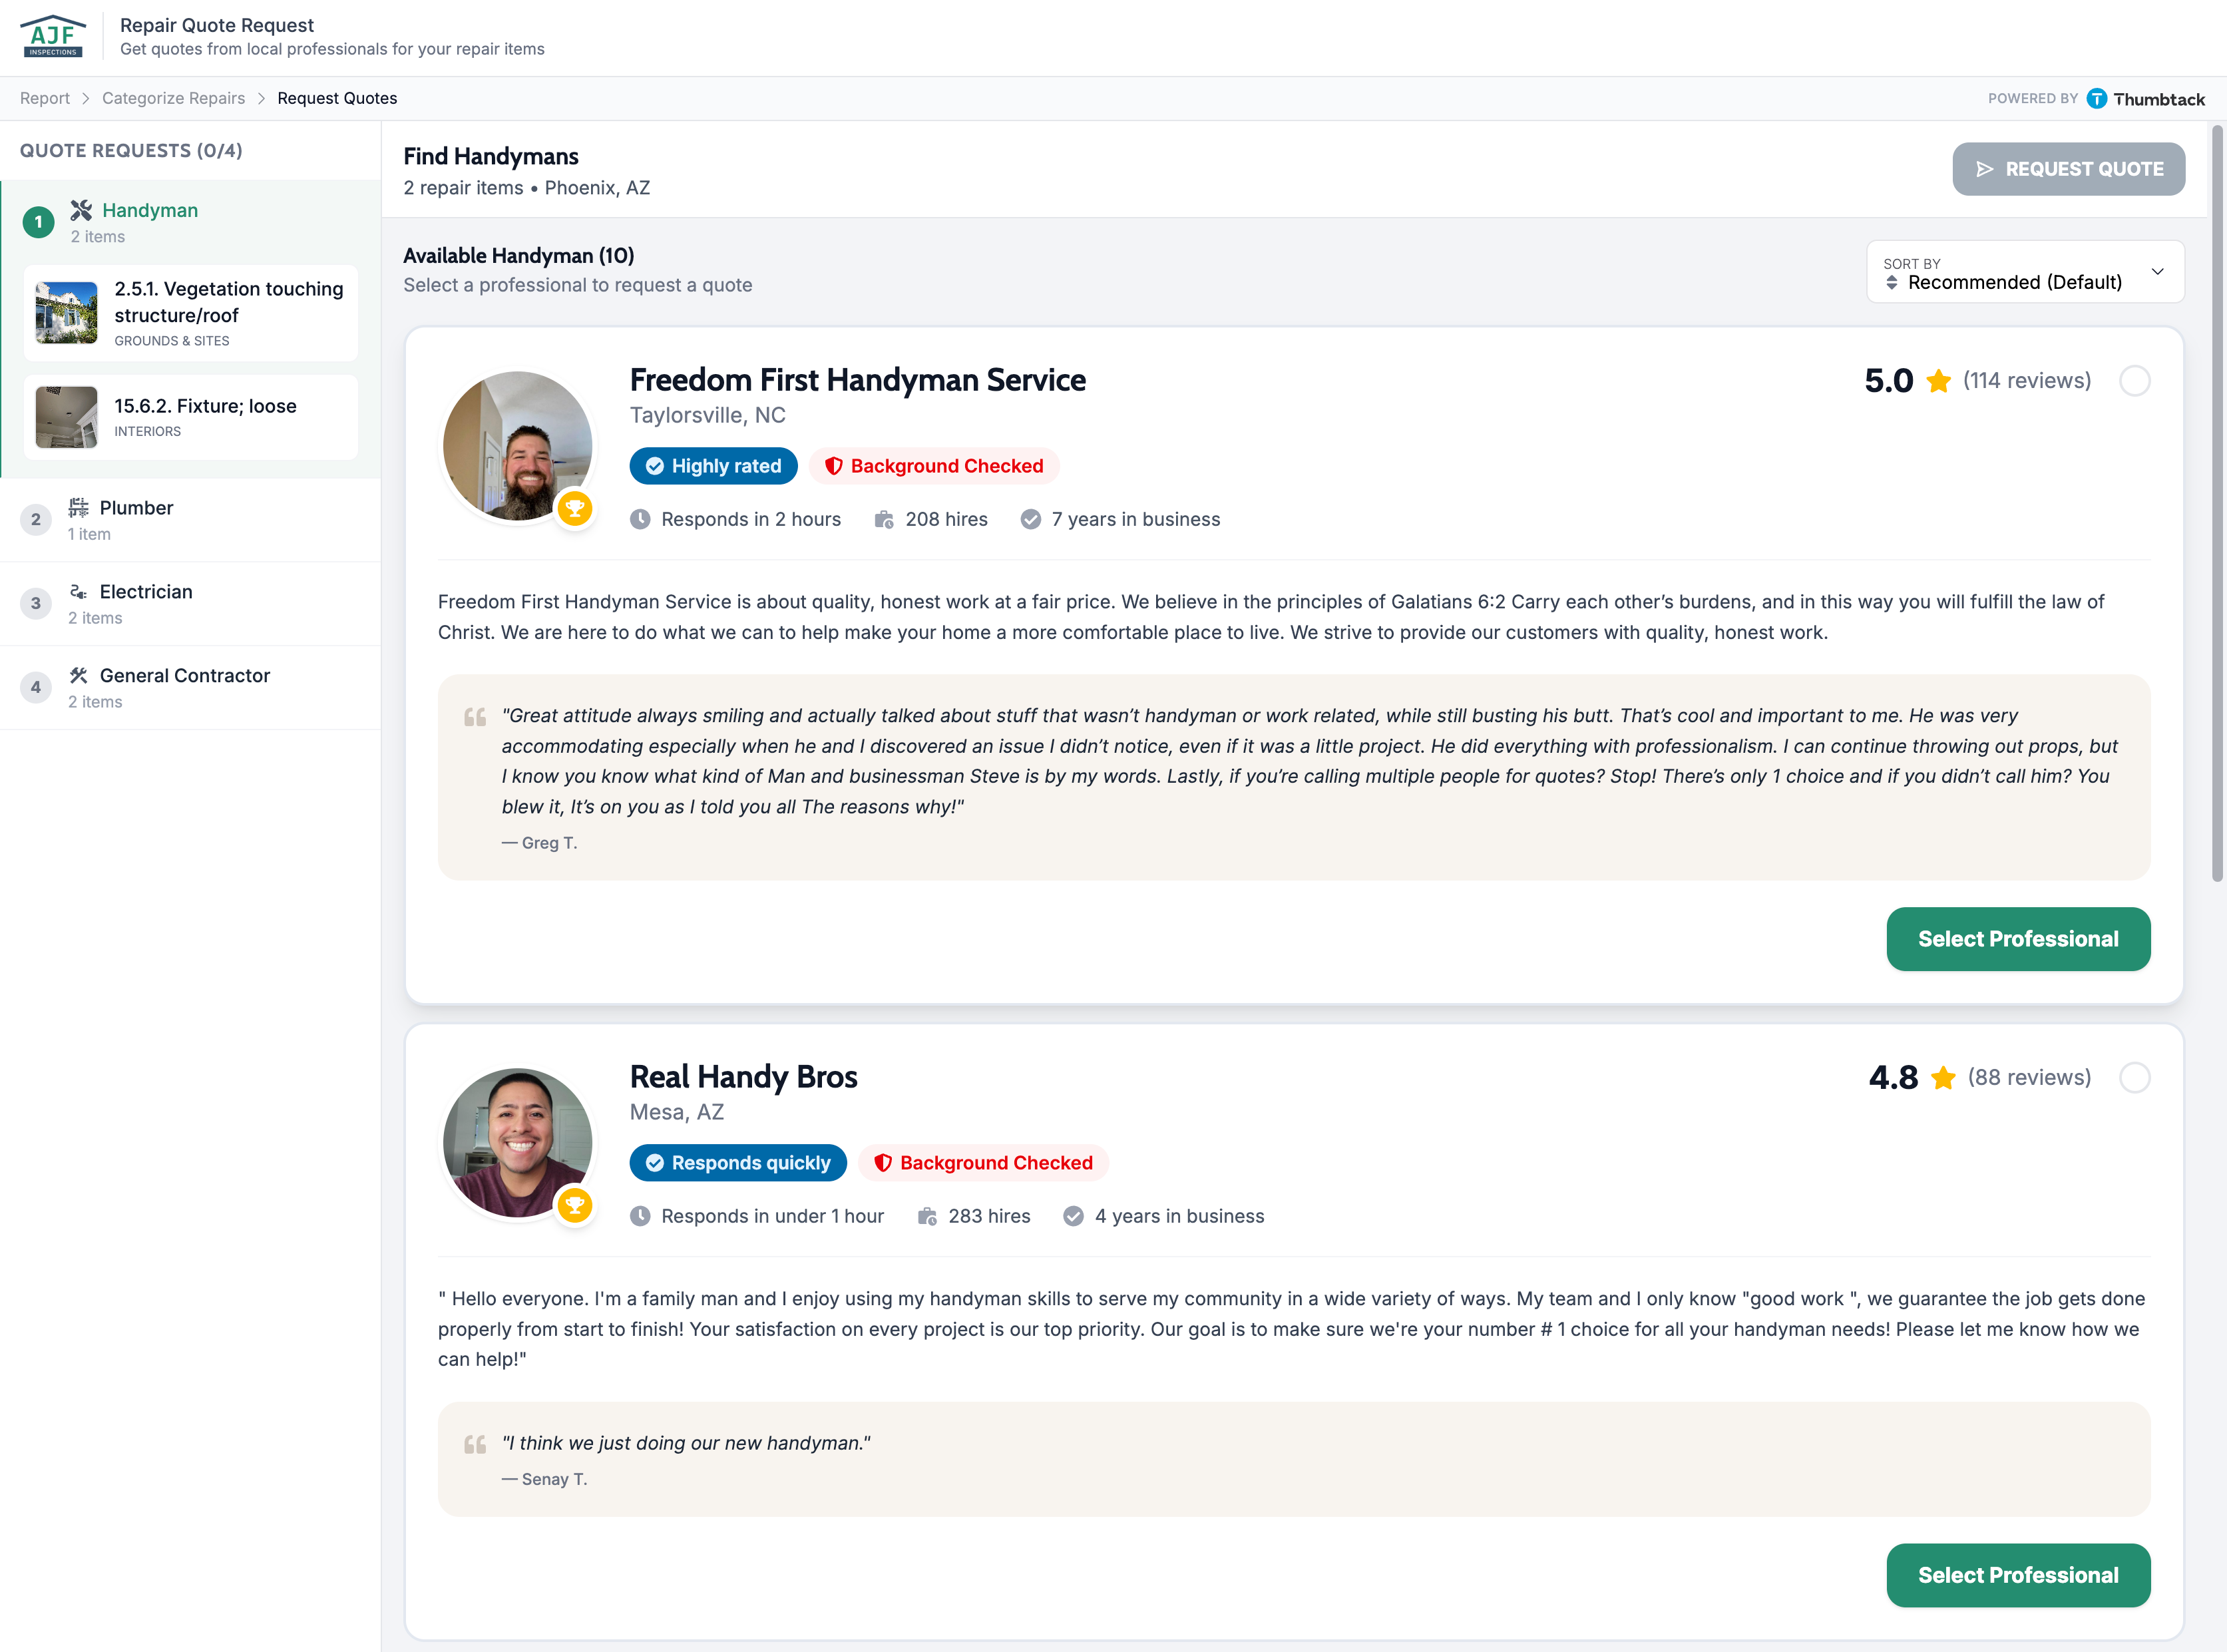Click the Background Checked badge for Real Handy Bros
Screen dimensions: 2227x1652
(983, 1163)
